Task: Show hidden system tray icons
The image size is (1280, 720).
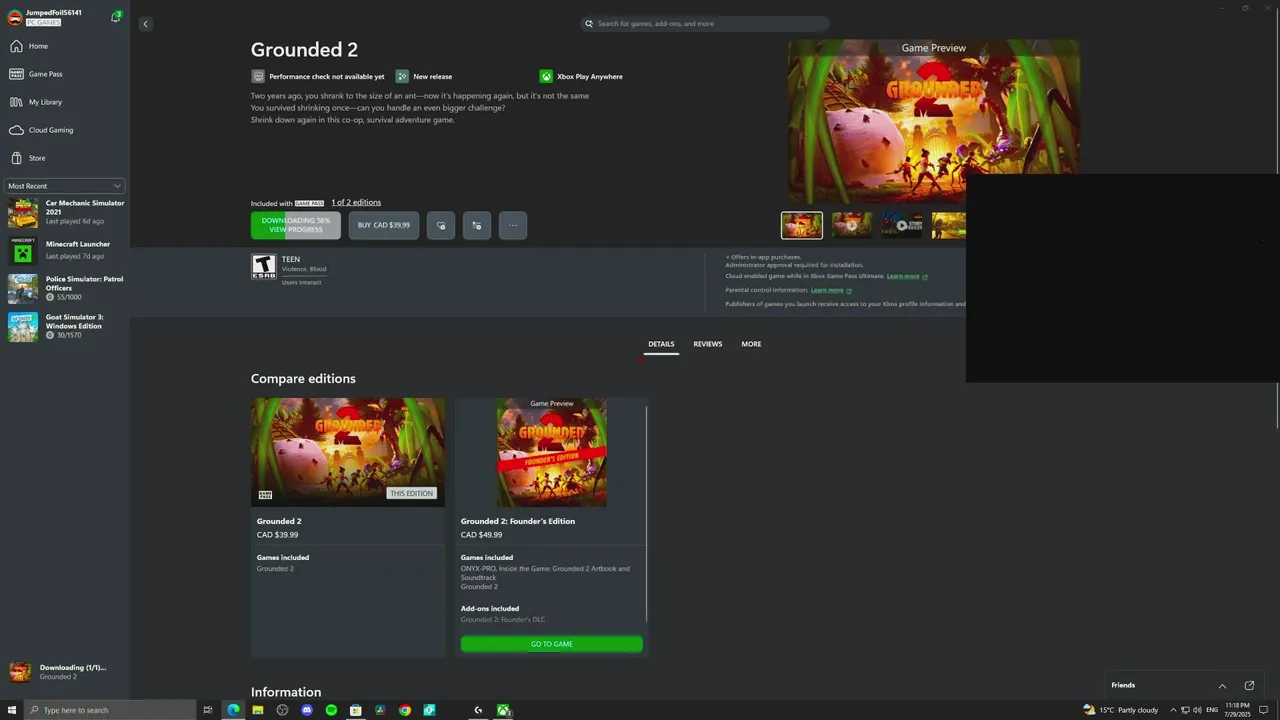Action: [1173, 710]
